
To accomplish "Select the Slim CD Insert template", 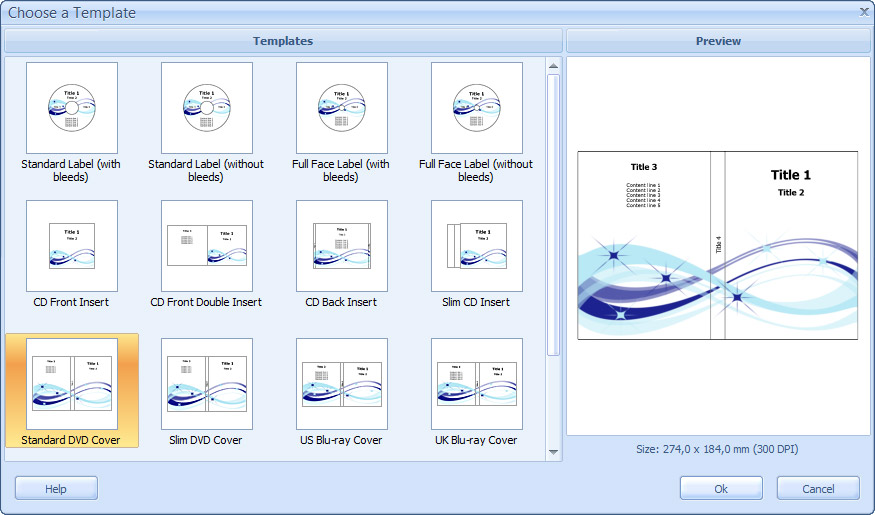I will coord(476,246).
